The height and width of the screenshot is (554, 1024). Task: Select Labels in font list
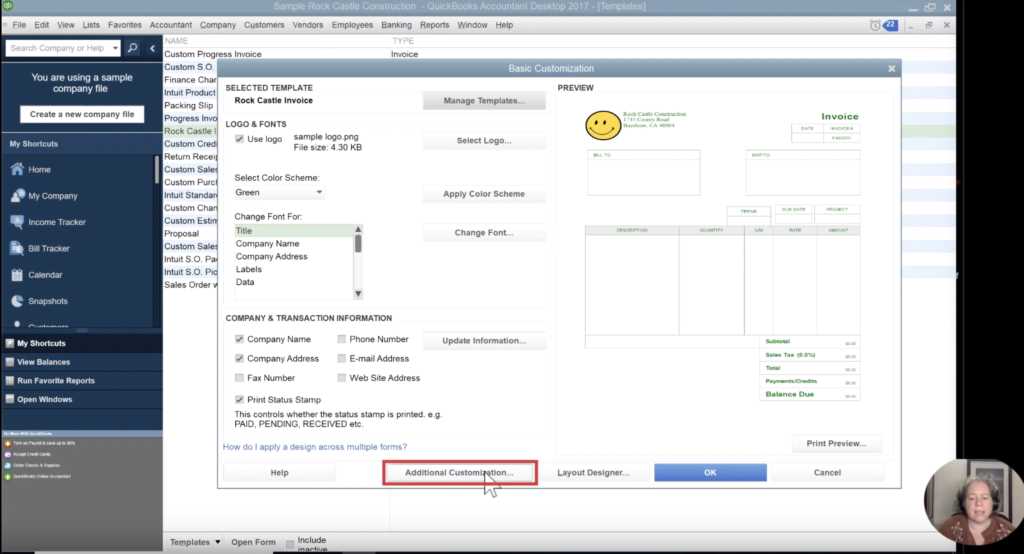tap(293, 269)
